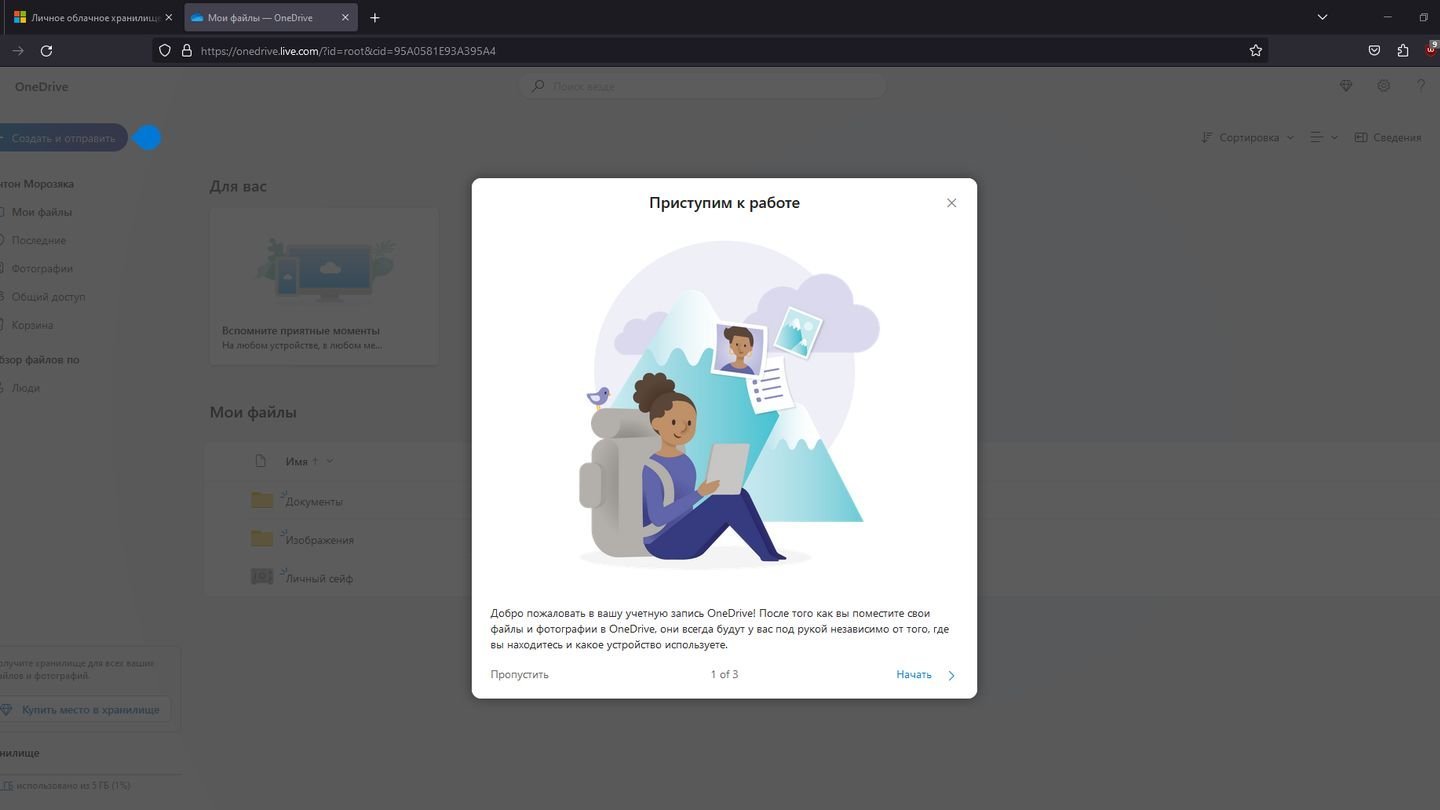The height and width of the screenshot is (810, 1440).
Task: Switch to the 'Личное облачное хранилище' tab
Action: click(x=90, y=18)
